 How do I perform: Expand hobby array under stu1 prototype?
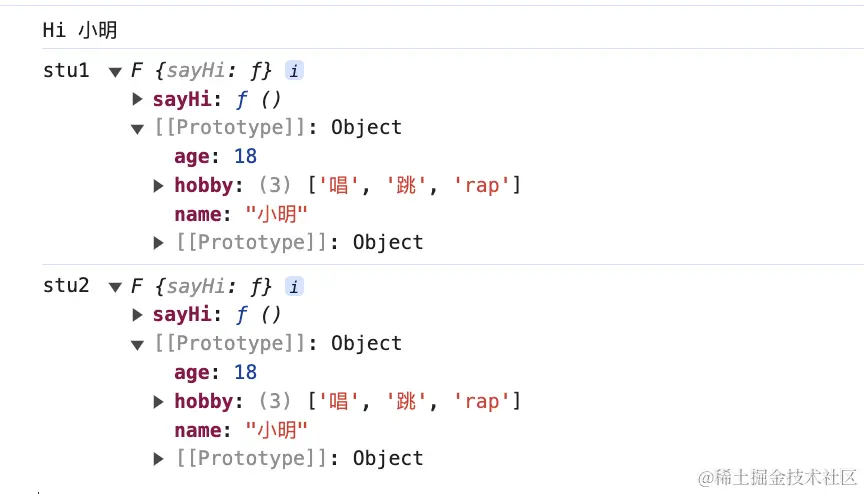tap(159, 186)
